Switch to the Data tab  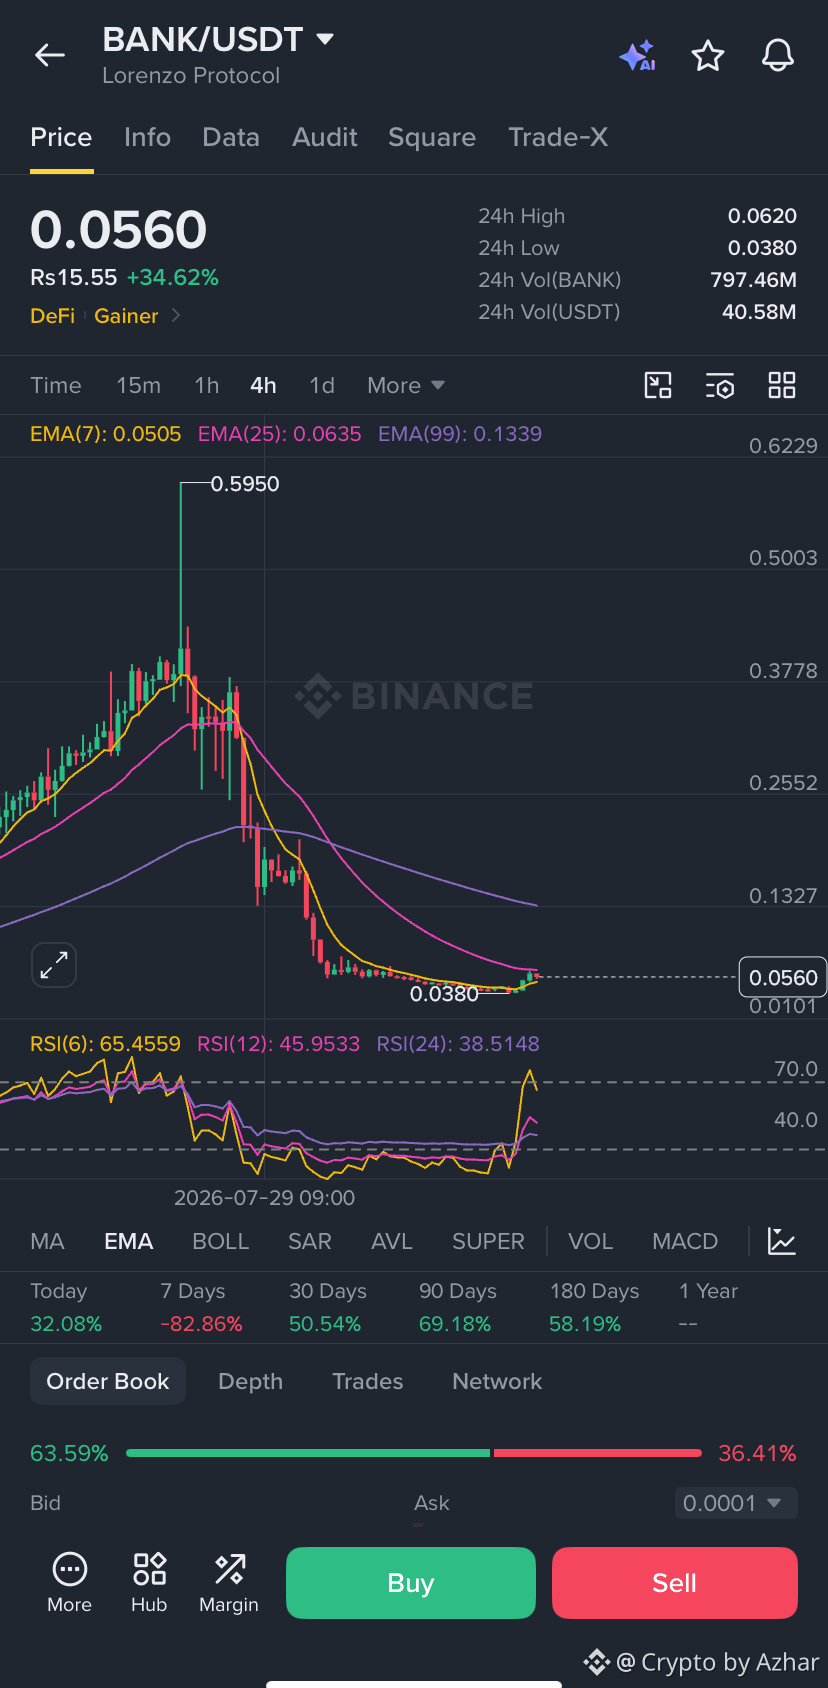(231, 137)
